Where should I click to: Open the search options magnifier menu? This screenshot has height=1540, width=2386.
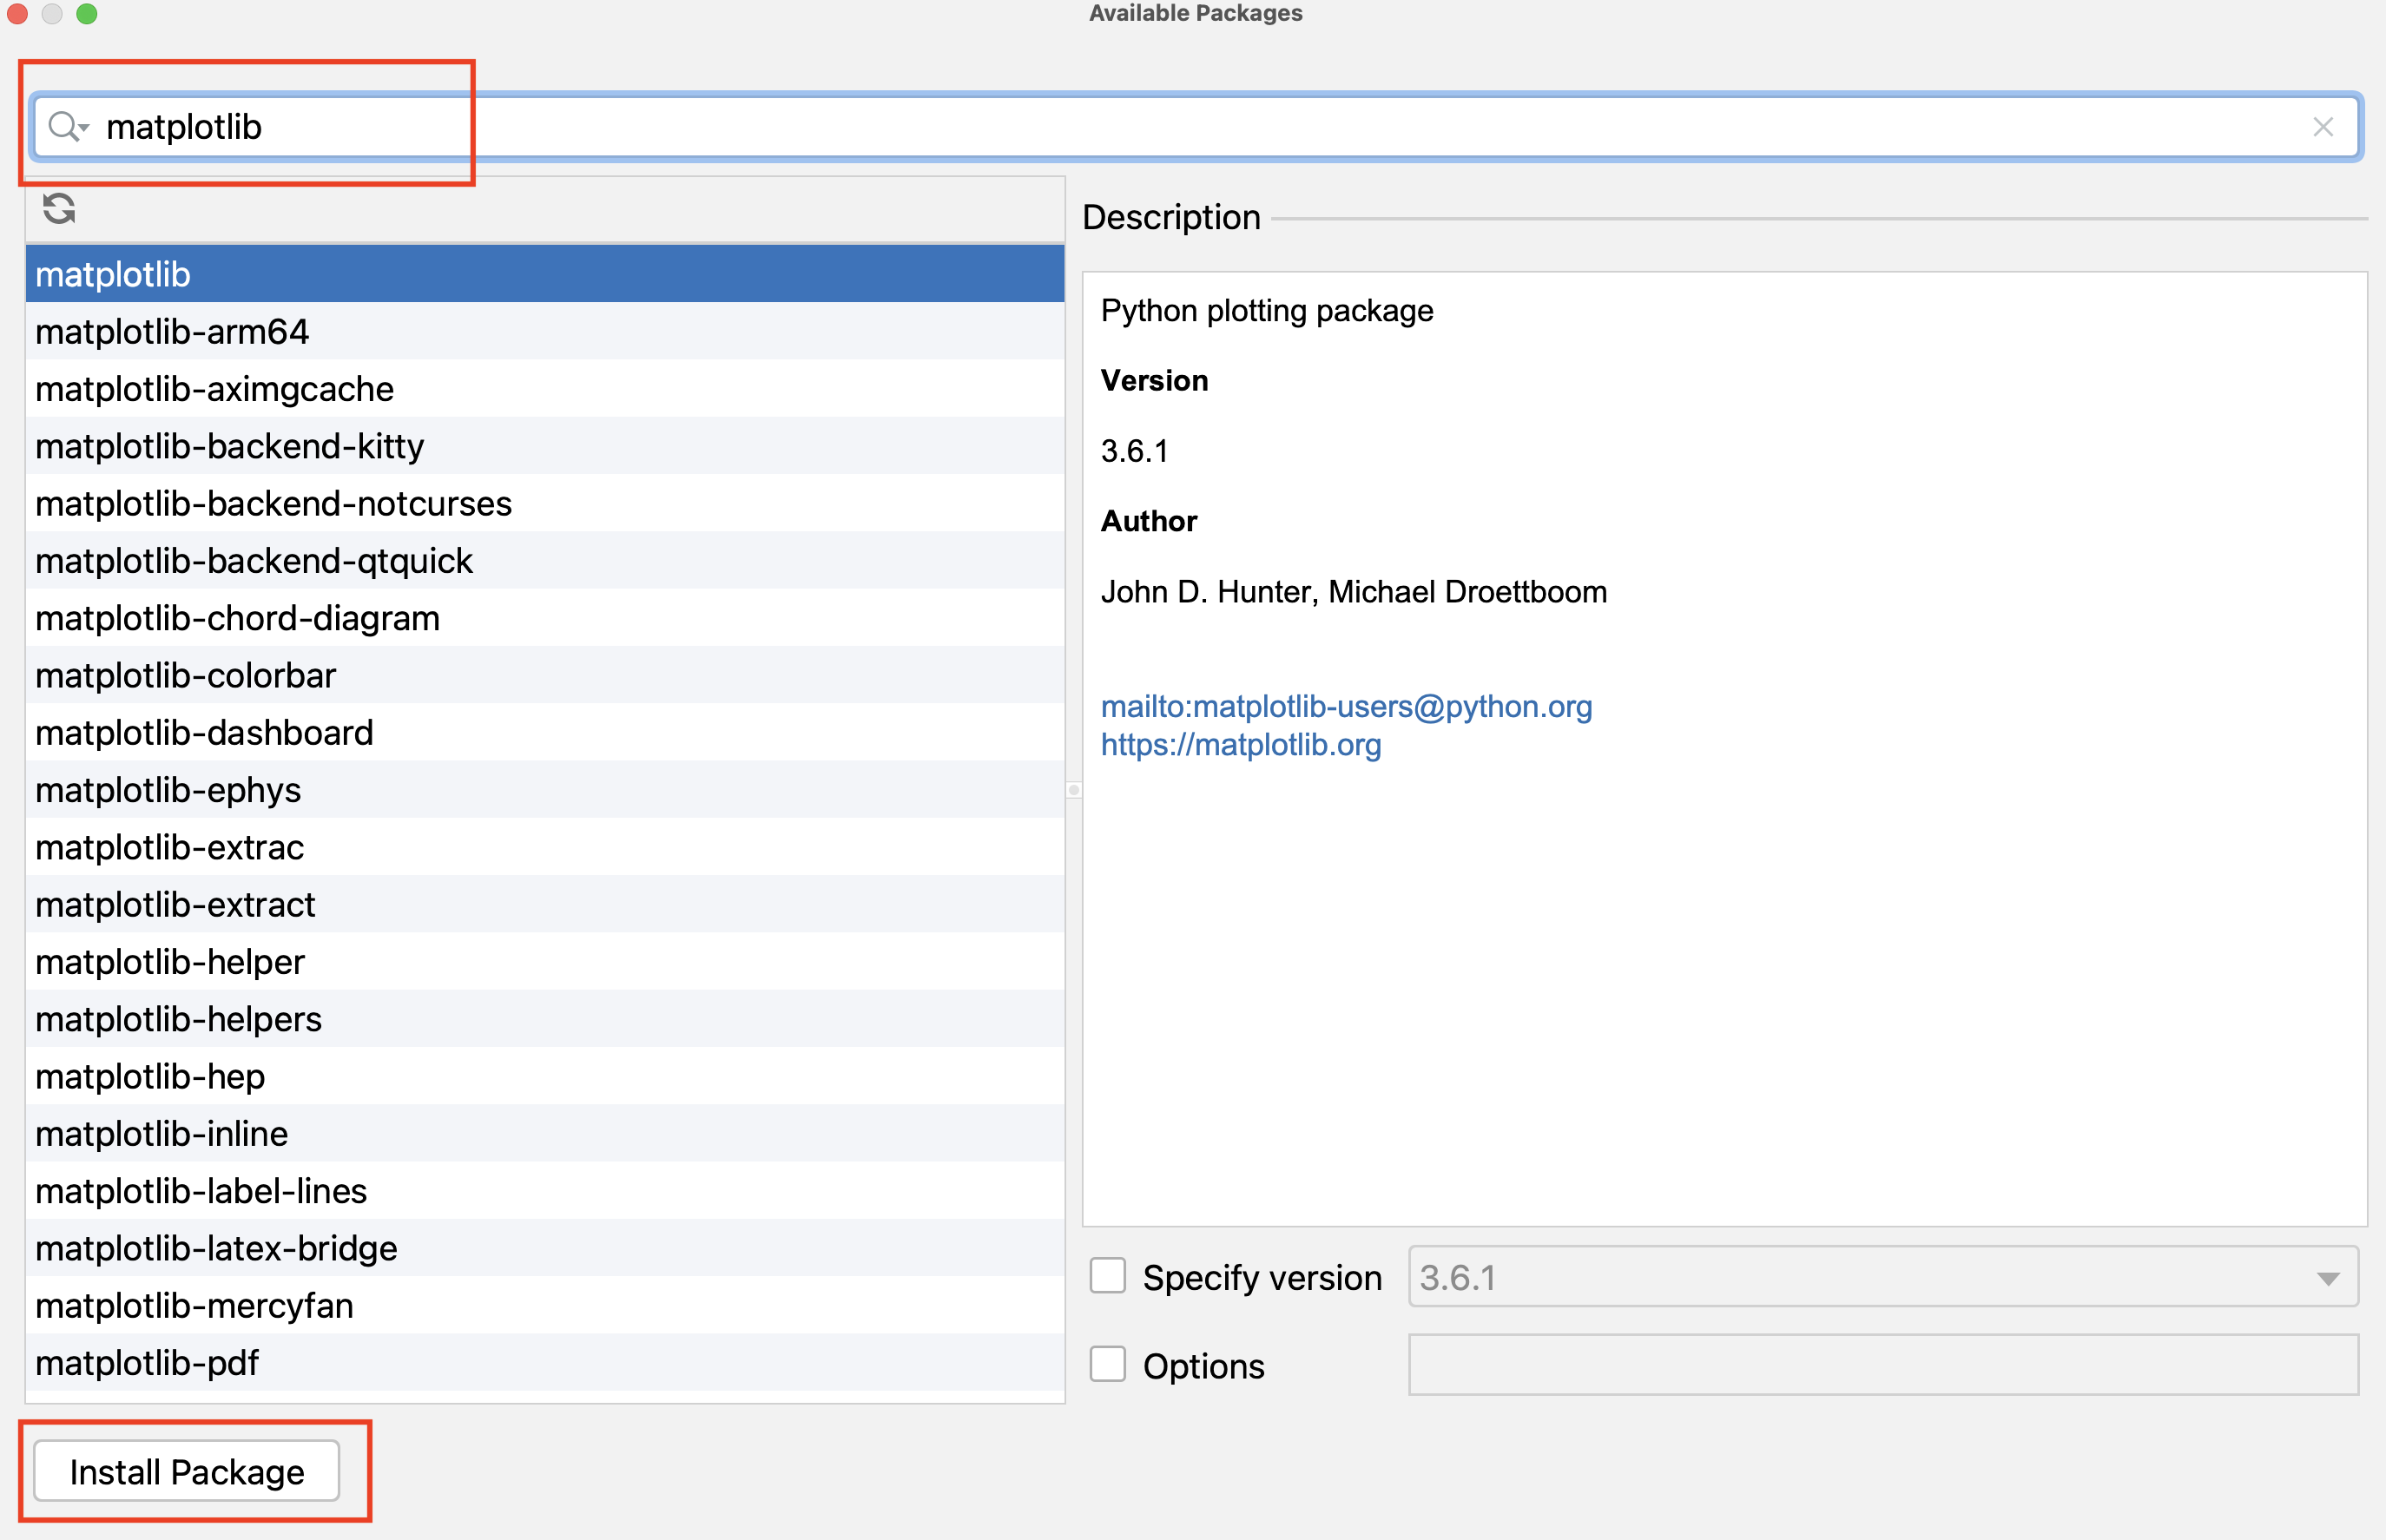[x=68, y=127]
